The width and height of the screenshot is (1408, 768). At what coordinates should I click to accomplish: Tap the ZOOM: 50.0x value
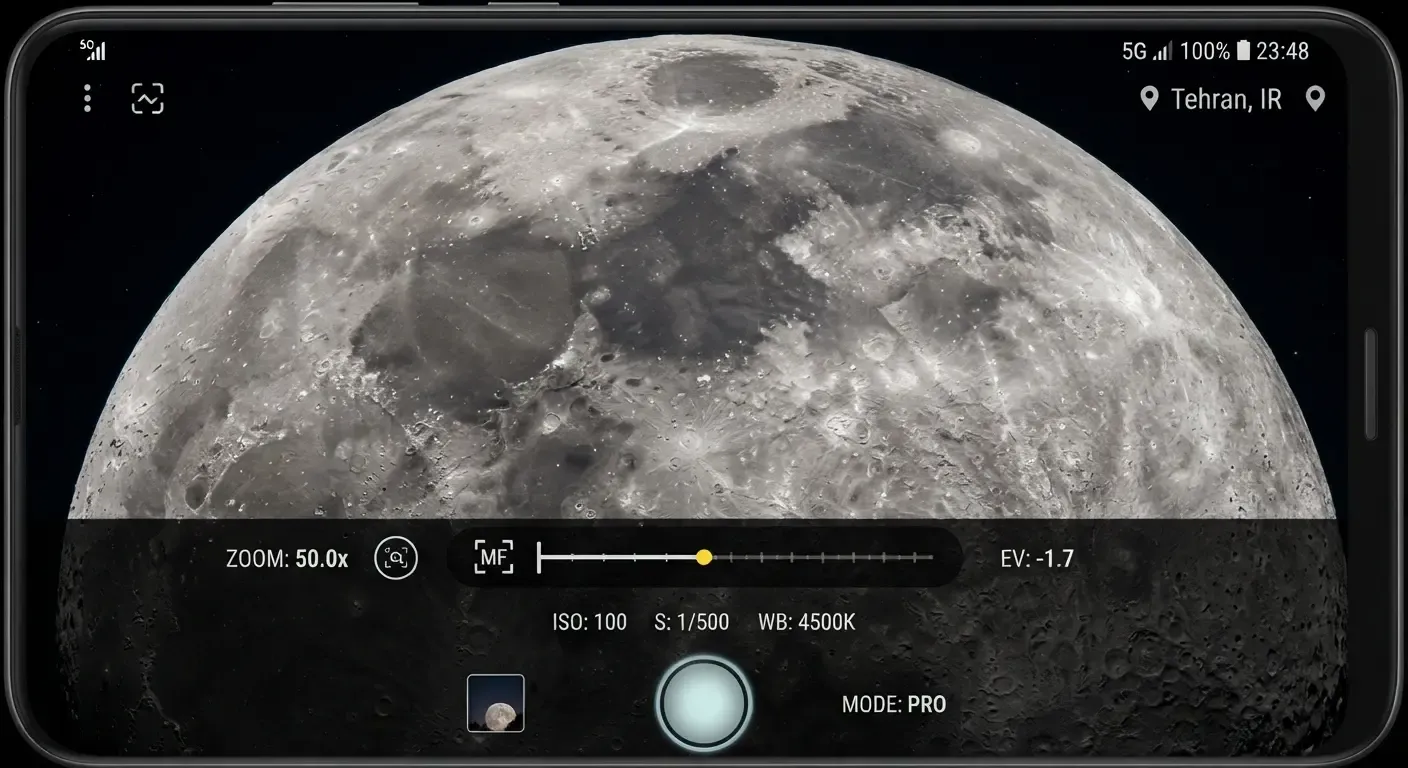pyautogui.click(x=287, y=559)
